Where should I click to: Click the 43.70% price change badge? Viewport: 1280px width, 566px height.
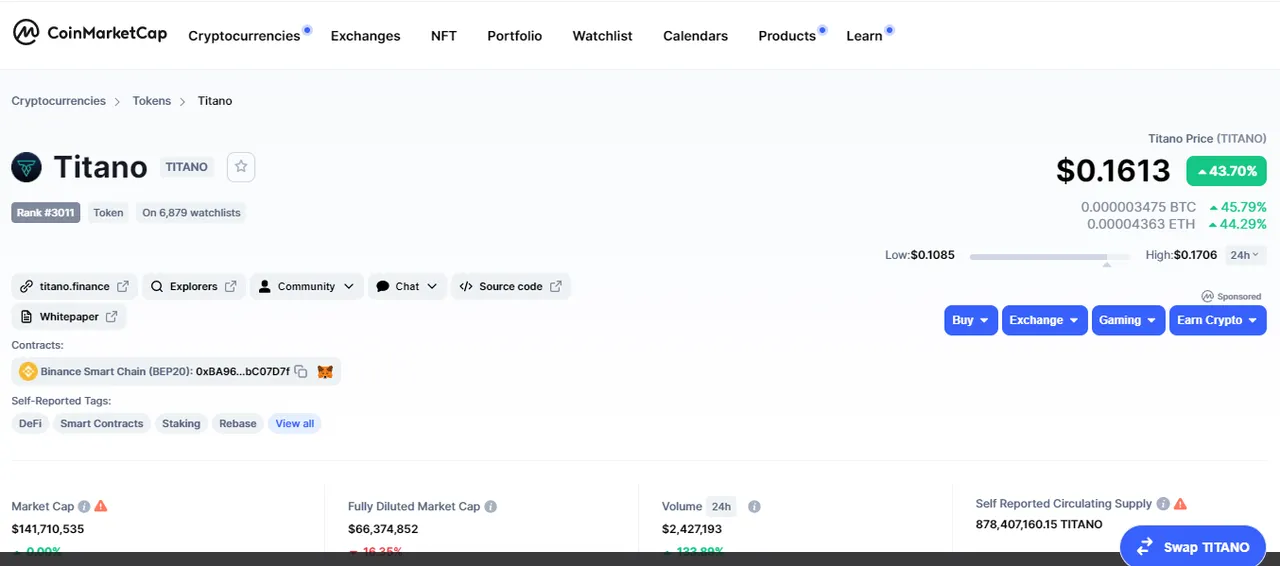tap(1227, 171)
